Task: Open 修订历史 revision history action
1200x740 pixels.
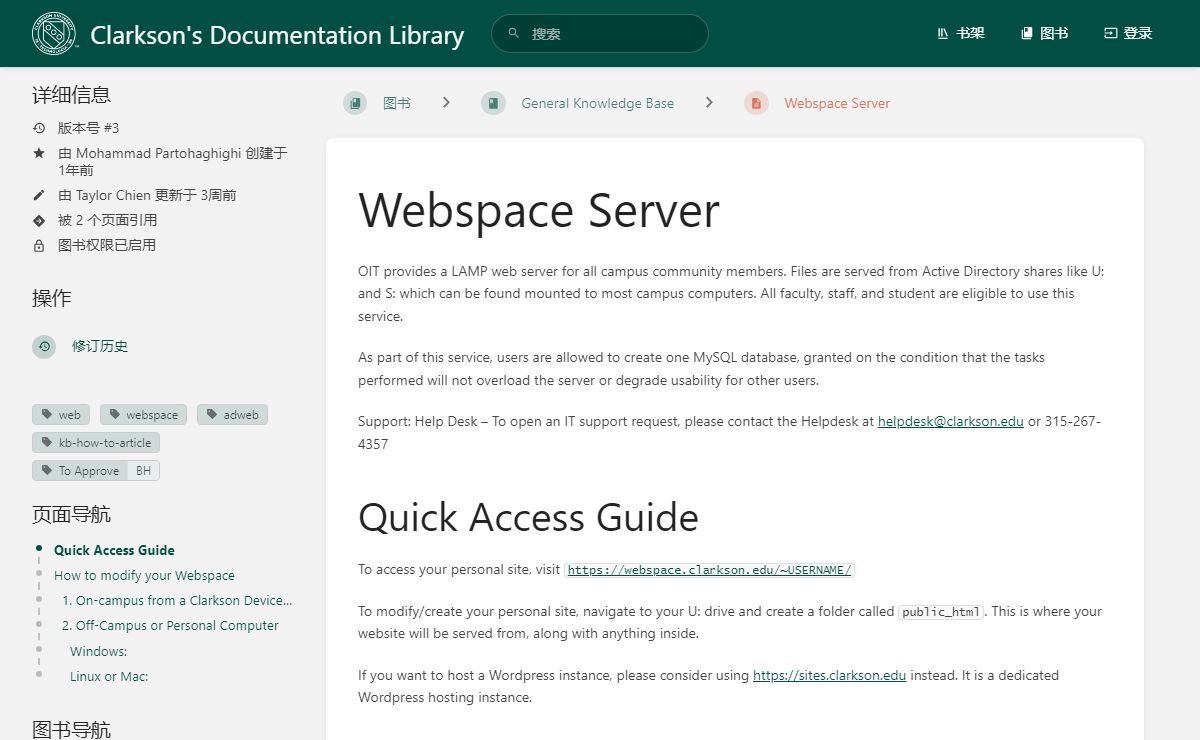Action: click(x=100, y=346)
